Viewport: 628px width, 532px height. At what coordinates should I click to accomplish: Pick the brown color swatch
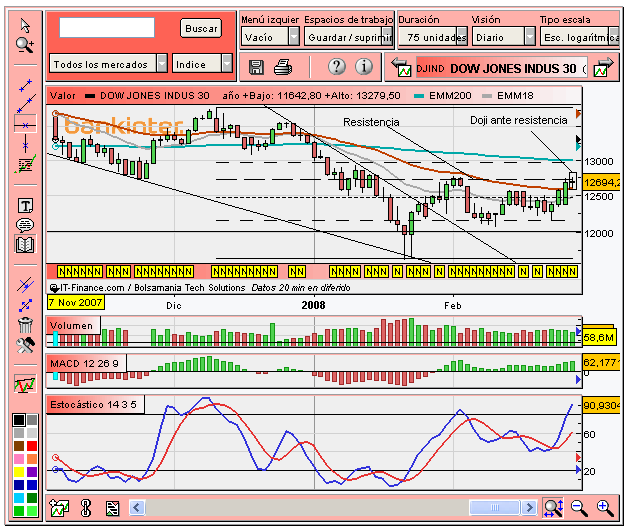pos(19,446)
